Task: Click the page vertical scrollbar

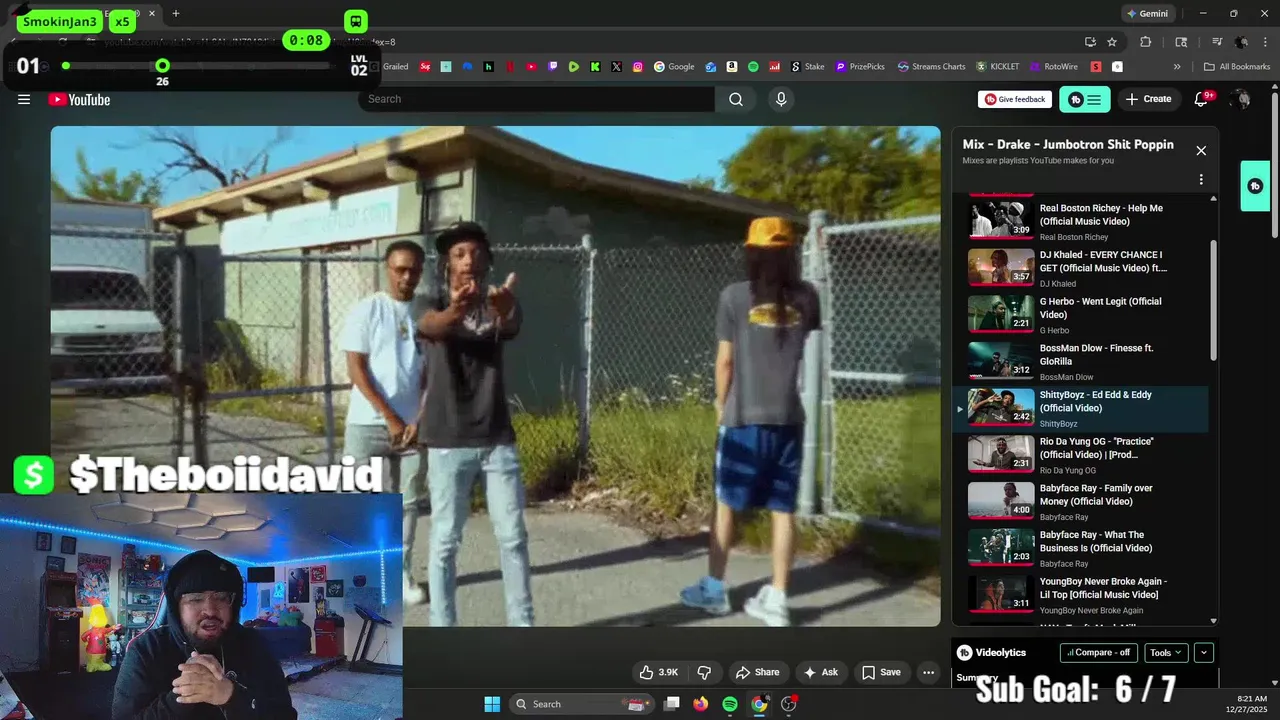Action: tap(1274, 165)
